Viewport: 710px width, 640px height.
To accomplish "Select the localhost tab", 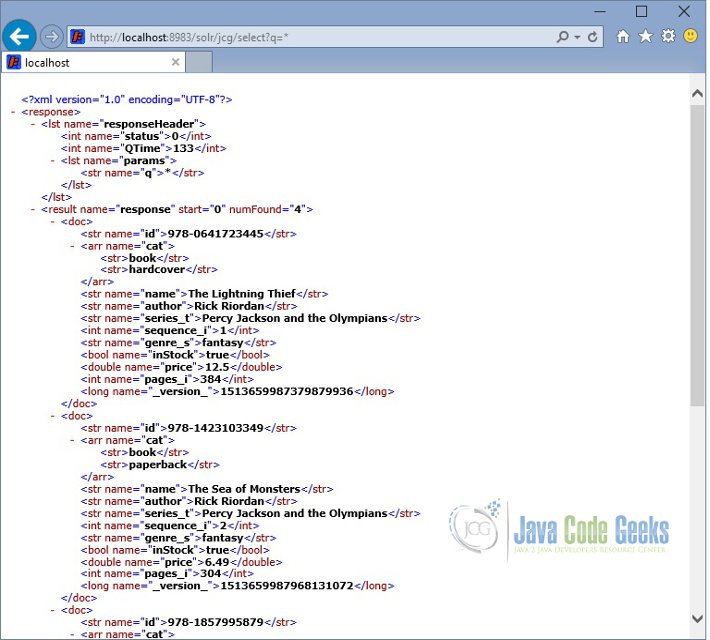I will coord(94,63).
